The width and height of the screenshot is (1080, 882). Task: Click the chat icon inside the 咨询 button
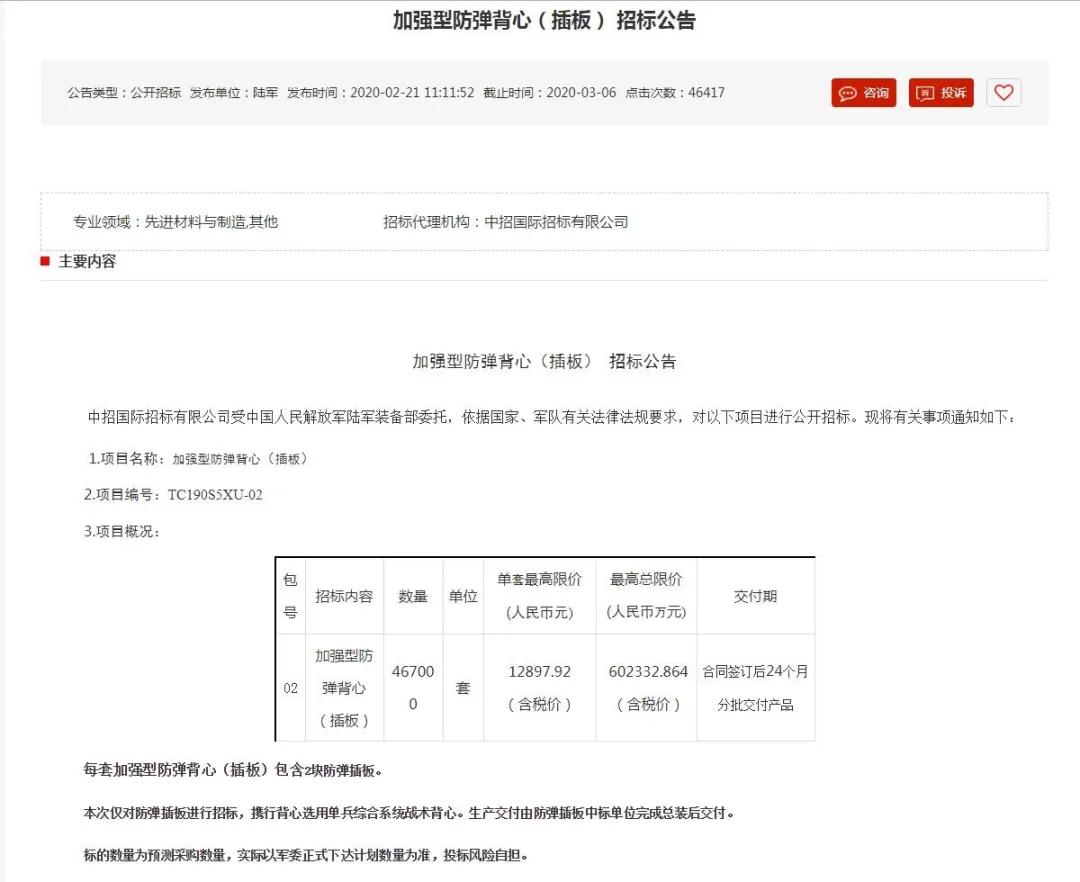[846, 92]
